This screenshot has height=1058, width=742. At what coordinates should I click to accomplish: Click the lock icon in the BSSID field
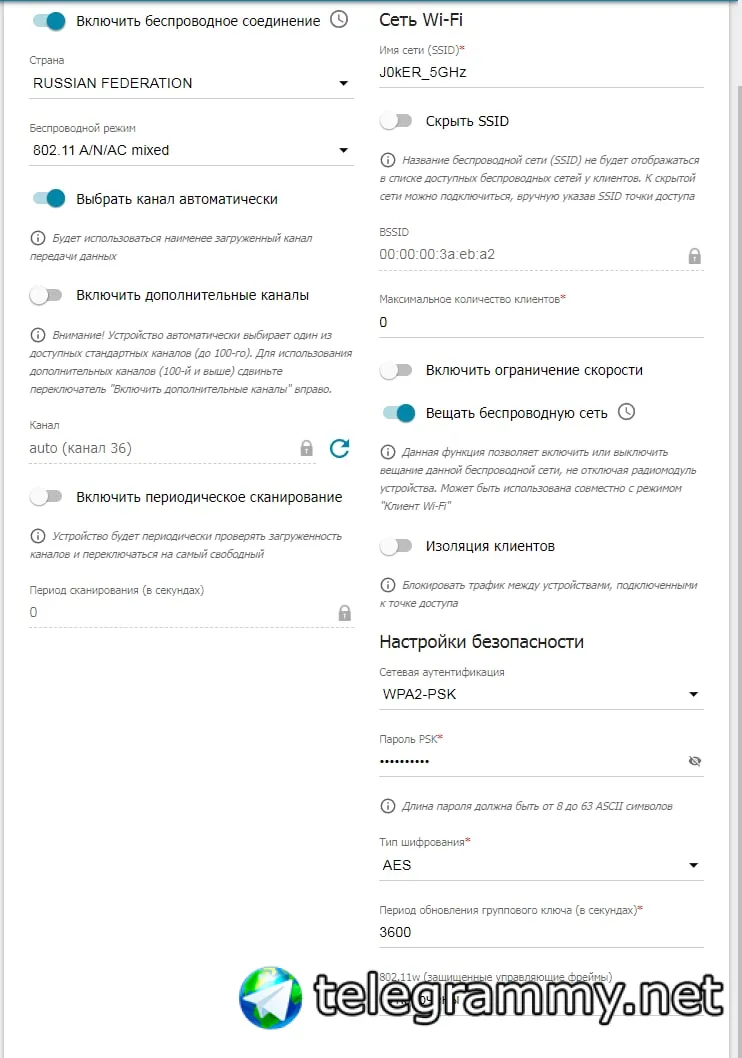point(694,256)
